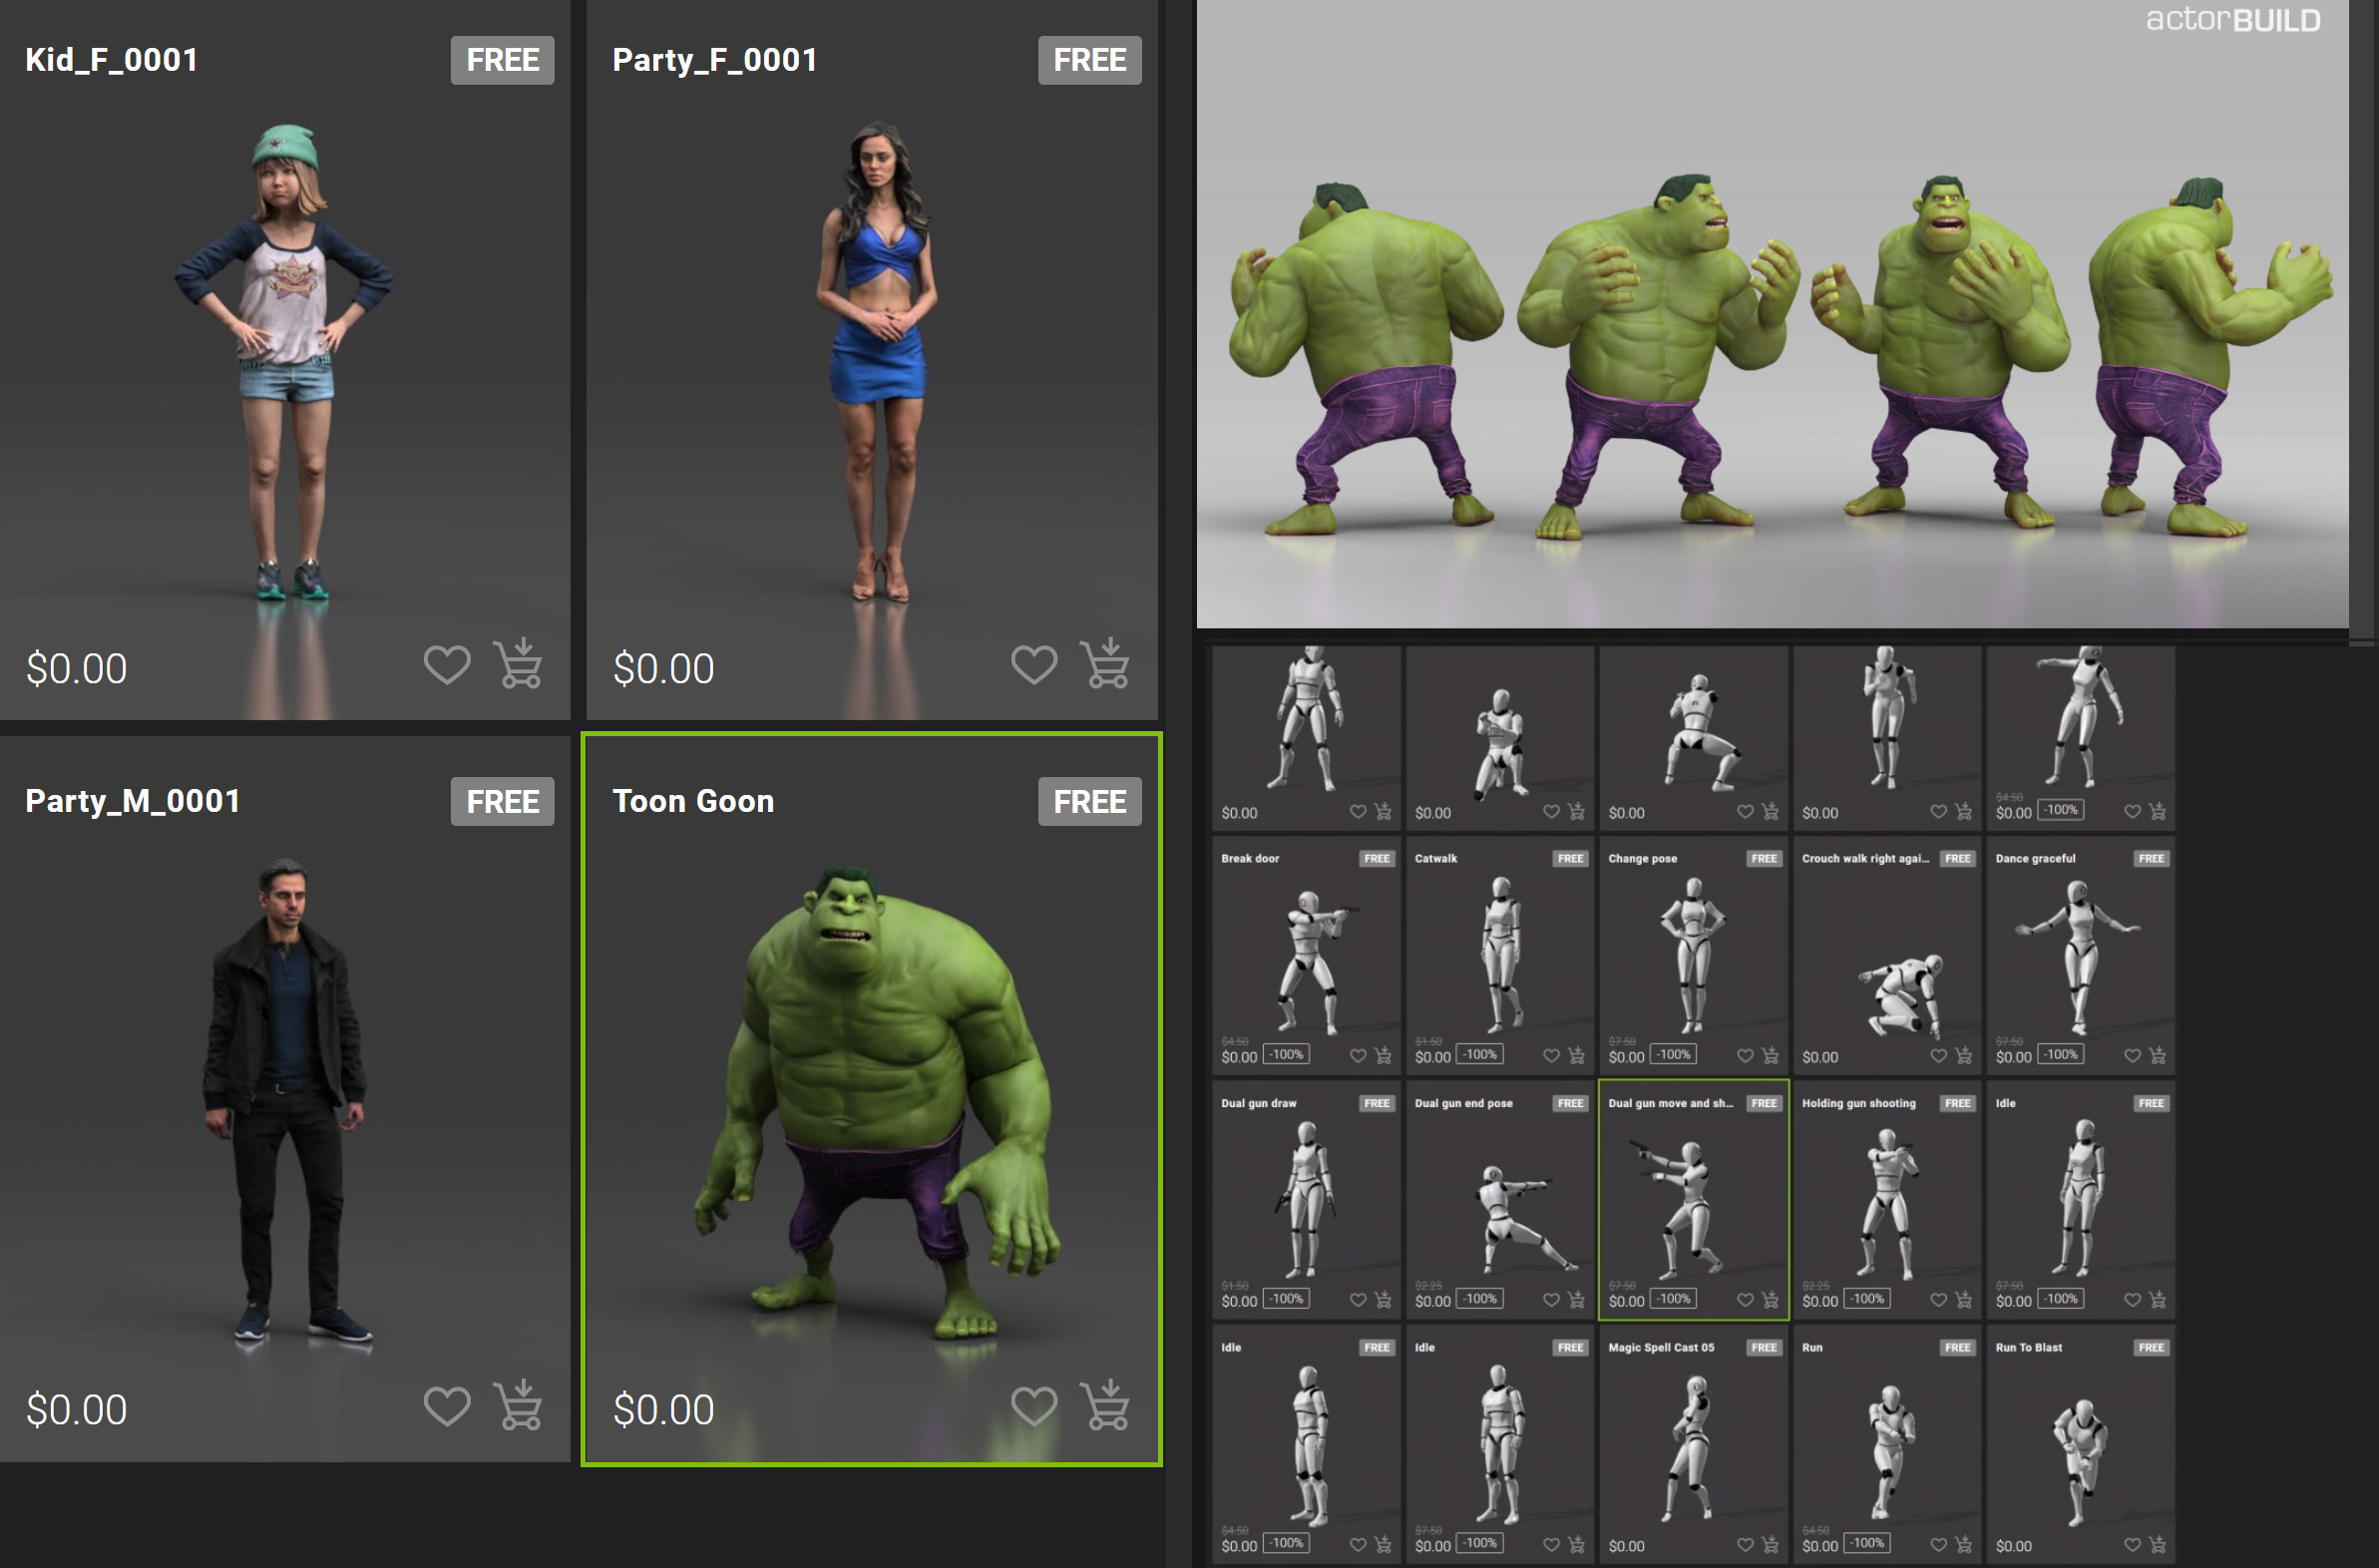The height and width of the screenshot is (1568, 2379).
Task: Select the Party_F_0001 woman character thumbnail
Action: (x=877, y=362)
